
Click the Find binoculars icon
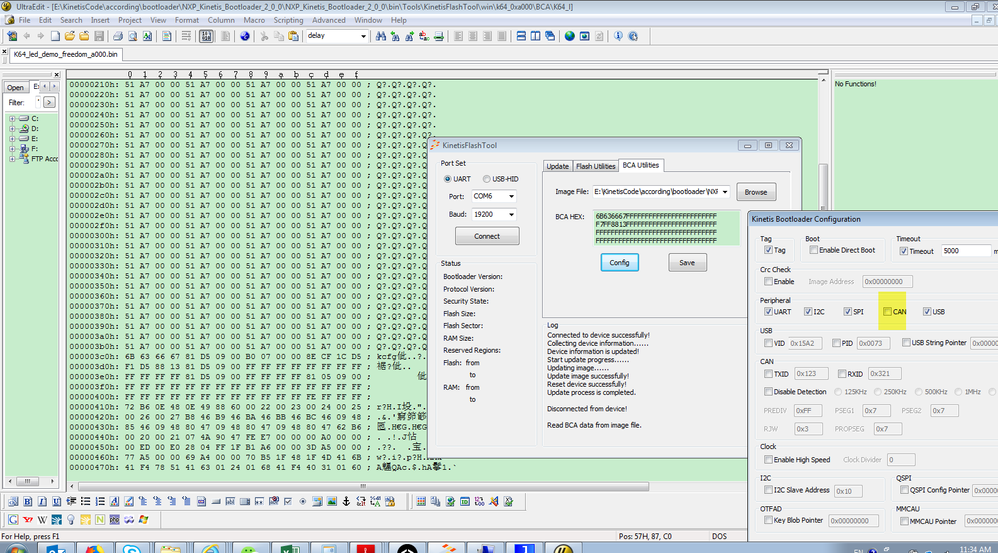(x=381, y=36)
